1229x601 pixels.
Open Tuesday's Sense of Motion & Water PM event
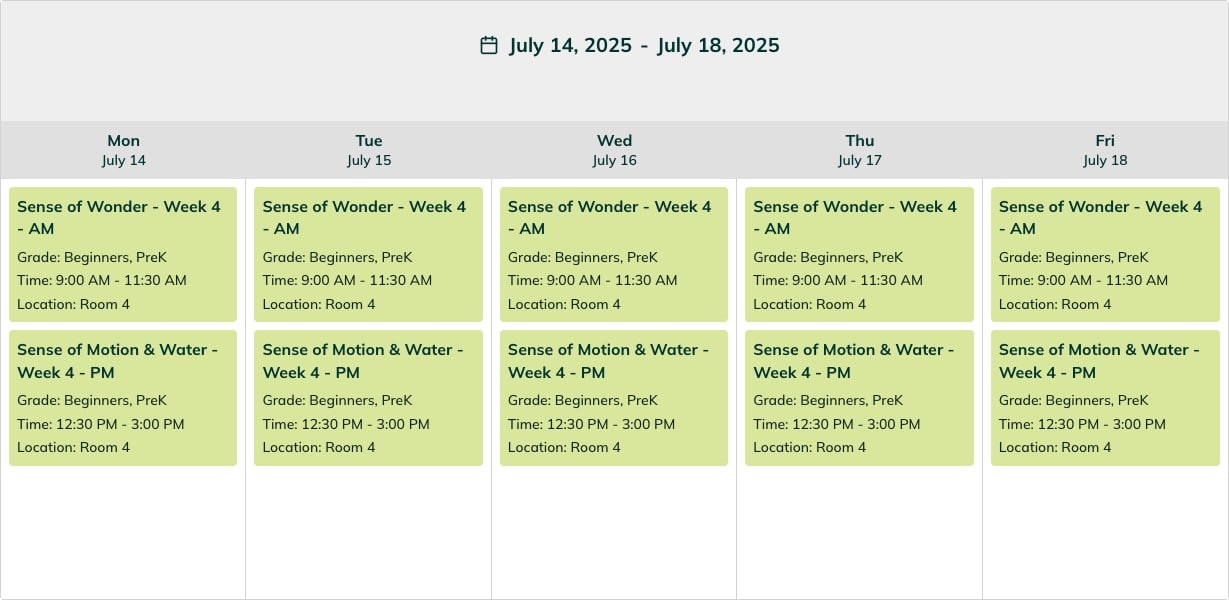point(368,398)
